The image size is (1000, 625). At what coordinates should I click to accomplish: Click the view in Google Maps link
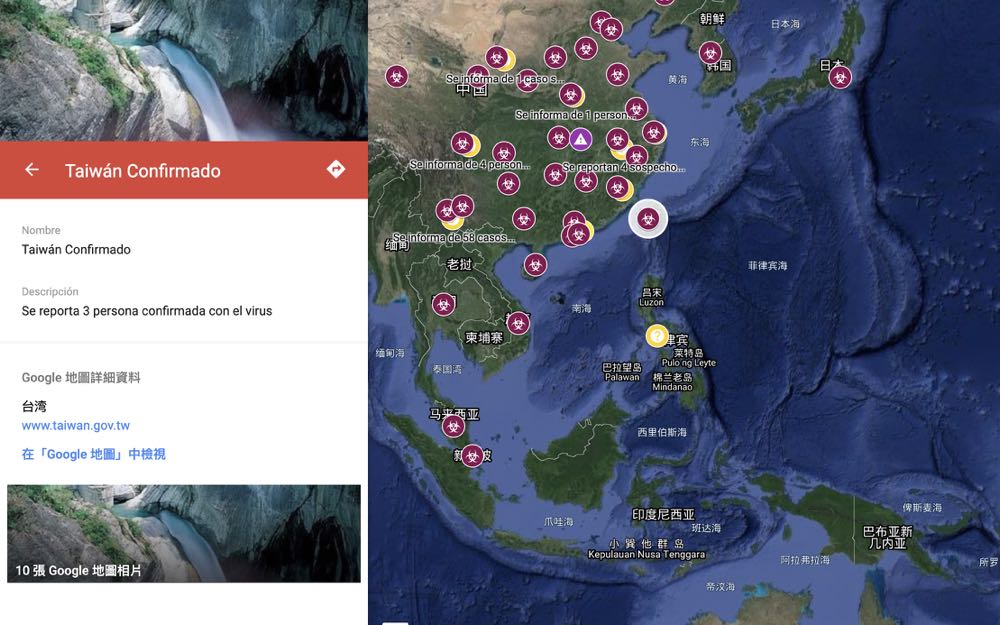[94, 454]
